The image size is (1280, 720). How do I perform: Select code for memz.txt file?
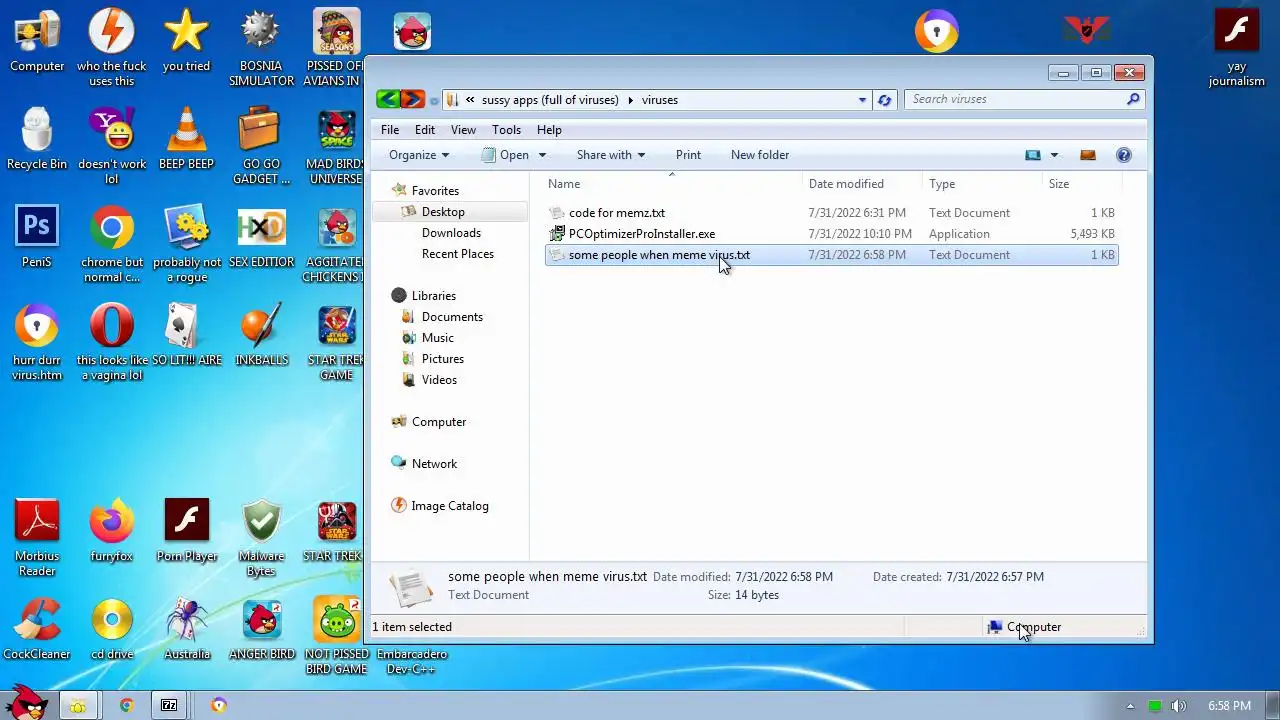click(831, 213)
